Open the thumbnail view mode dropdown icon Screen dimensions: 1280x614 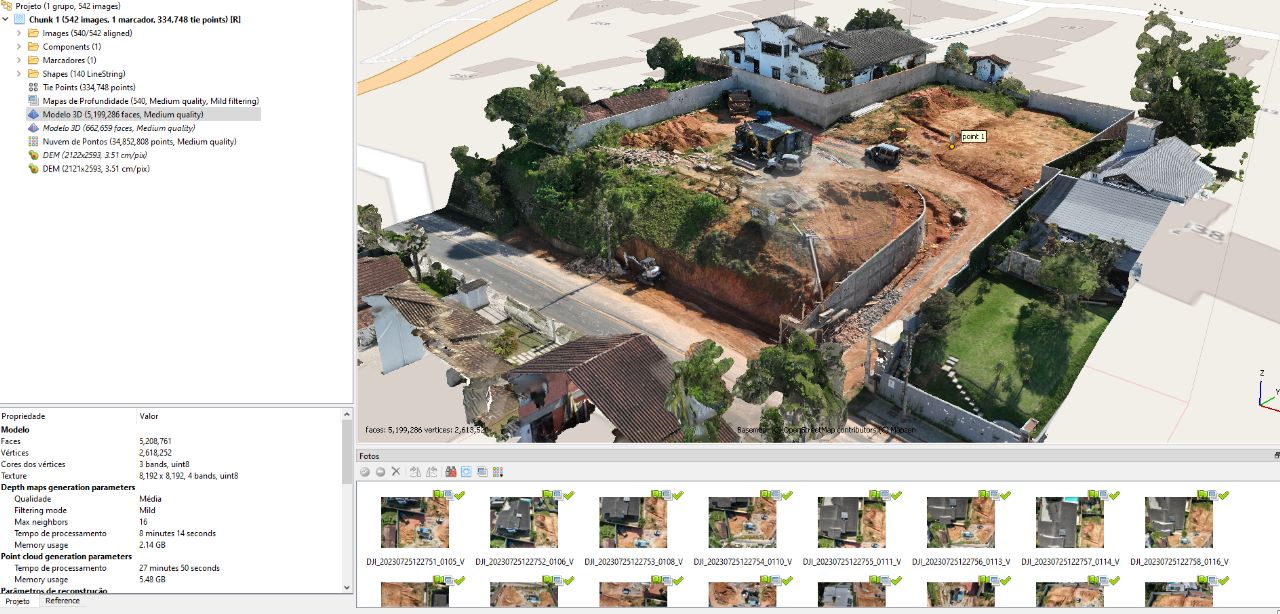[x=497, y=471]
